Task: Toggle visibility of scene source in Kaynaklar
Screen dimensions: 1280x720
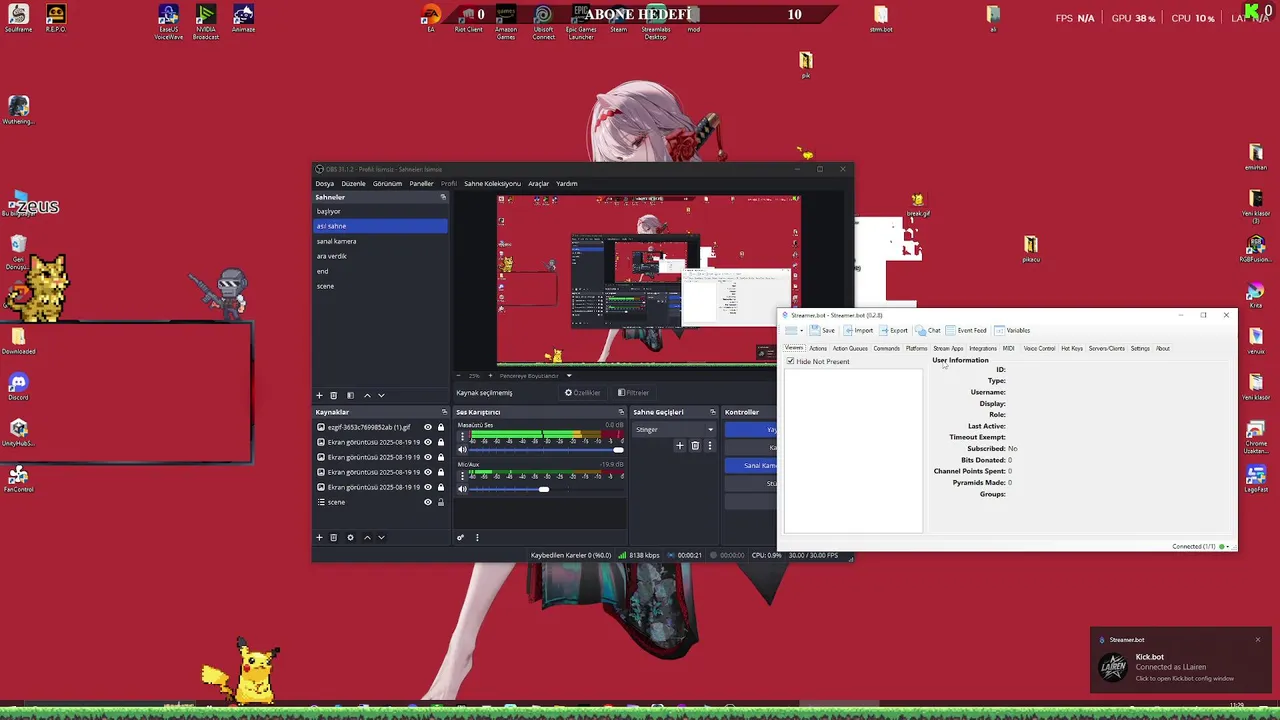Action: 428,502
